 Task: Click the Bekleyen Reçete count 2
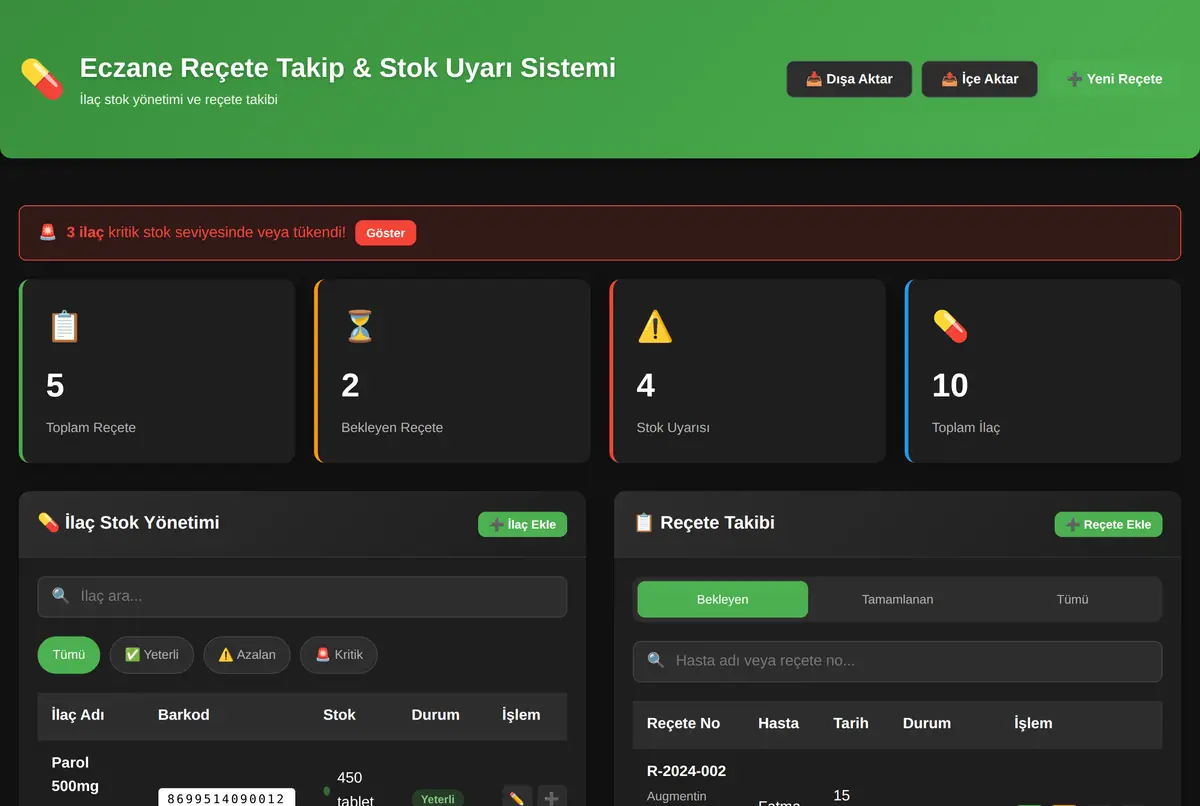tap(350, 385)
